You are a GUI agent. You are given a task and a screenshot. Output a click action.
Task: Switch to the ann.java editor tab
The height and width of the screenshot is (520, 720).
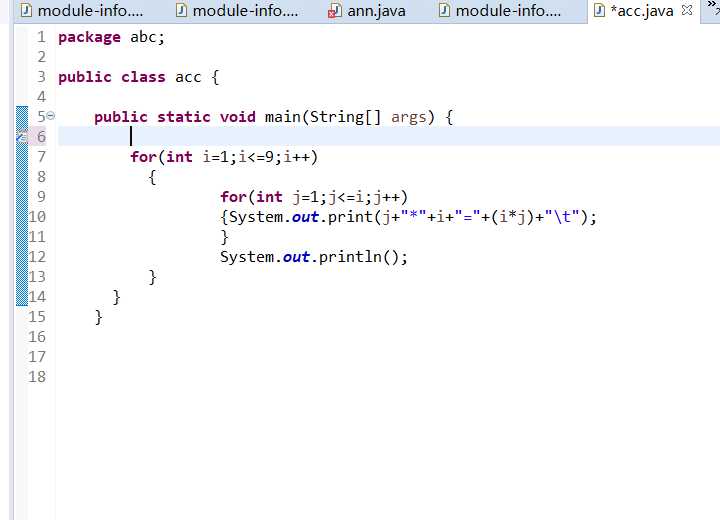click(x=367, y=11)
